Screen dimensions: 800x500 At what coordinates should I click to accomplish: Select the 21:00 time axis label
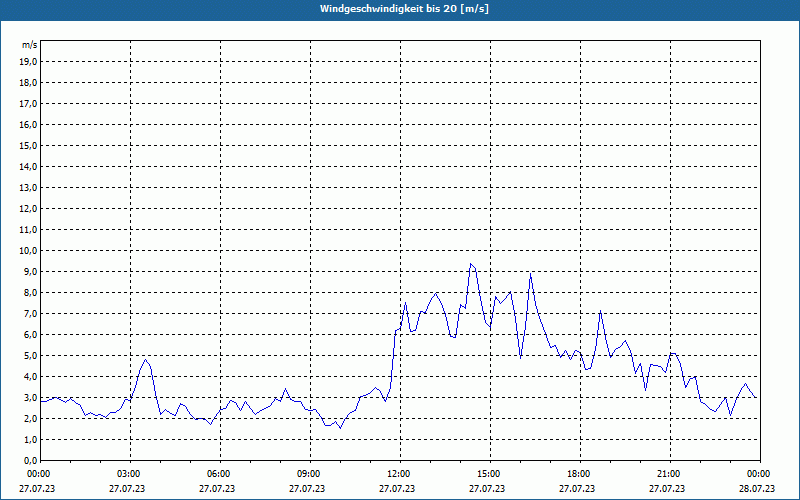coord(668,474)
